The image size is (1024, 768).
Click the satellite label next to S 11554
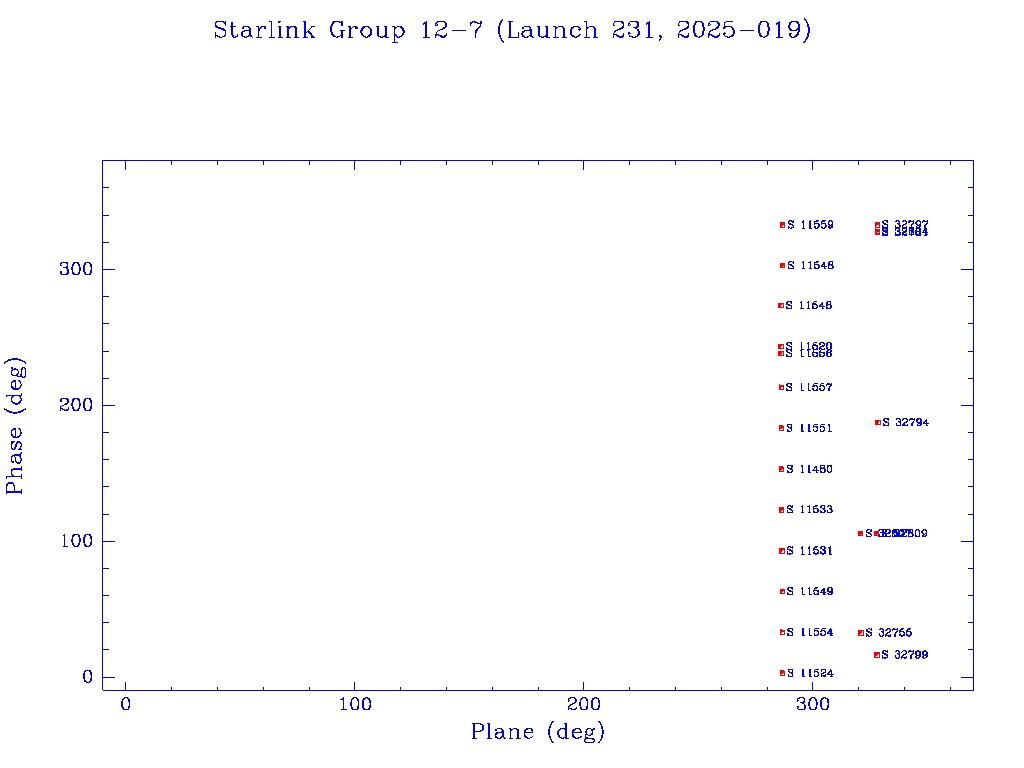888,632
